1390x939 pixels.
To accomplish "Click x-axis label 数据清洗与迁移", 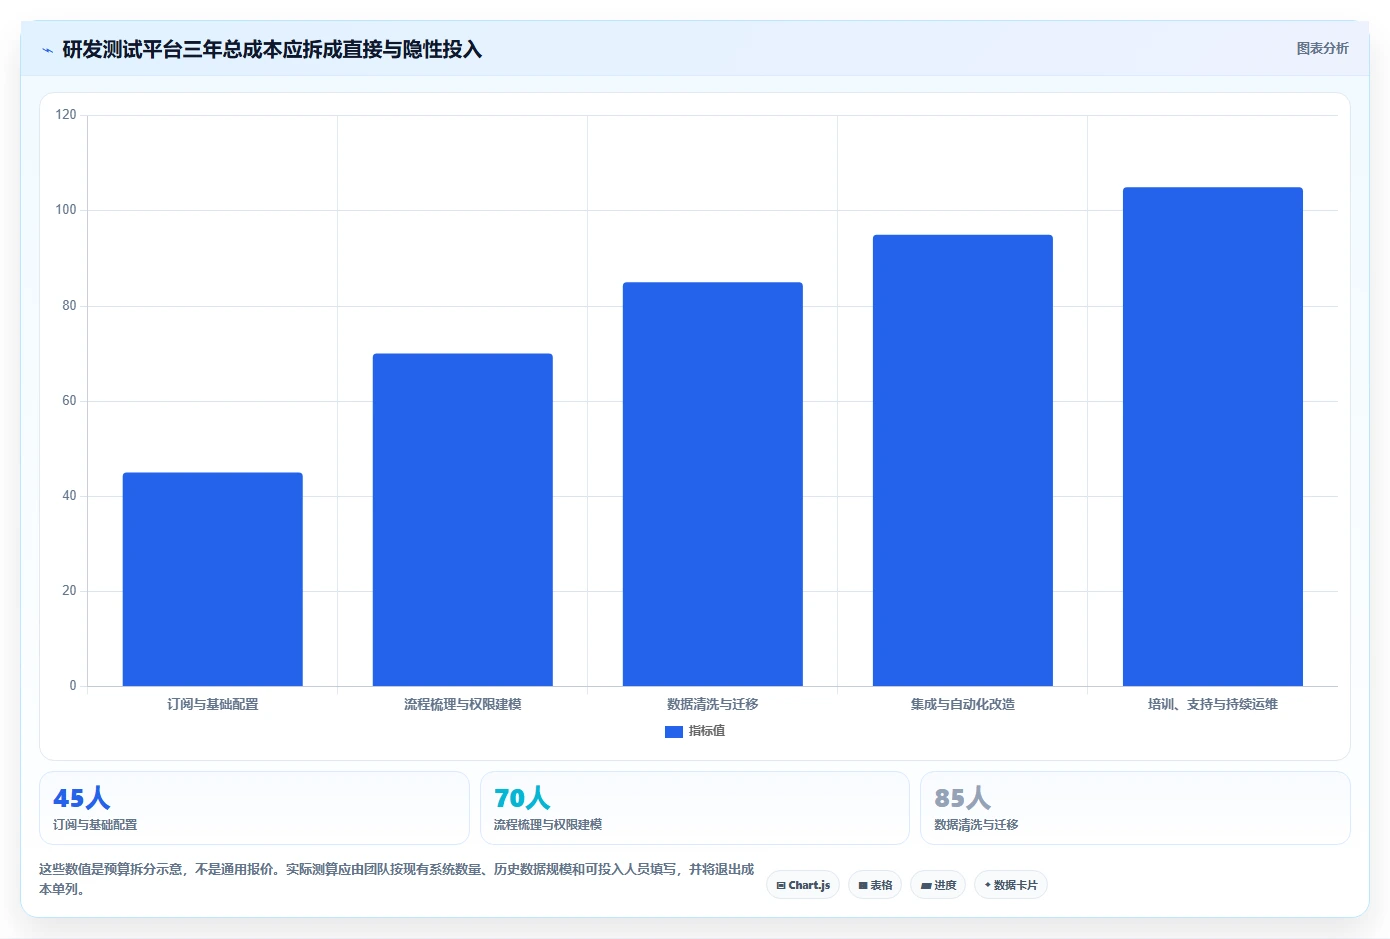I will point(713,705).
